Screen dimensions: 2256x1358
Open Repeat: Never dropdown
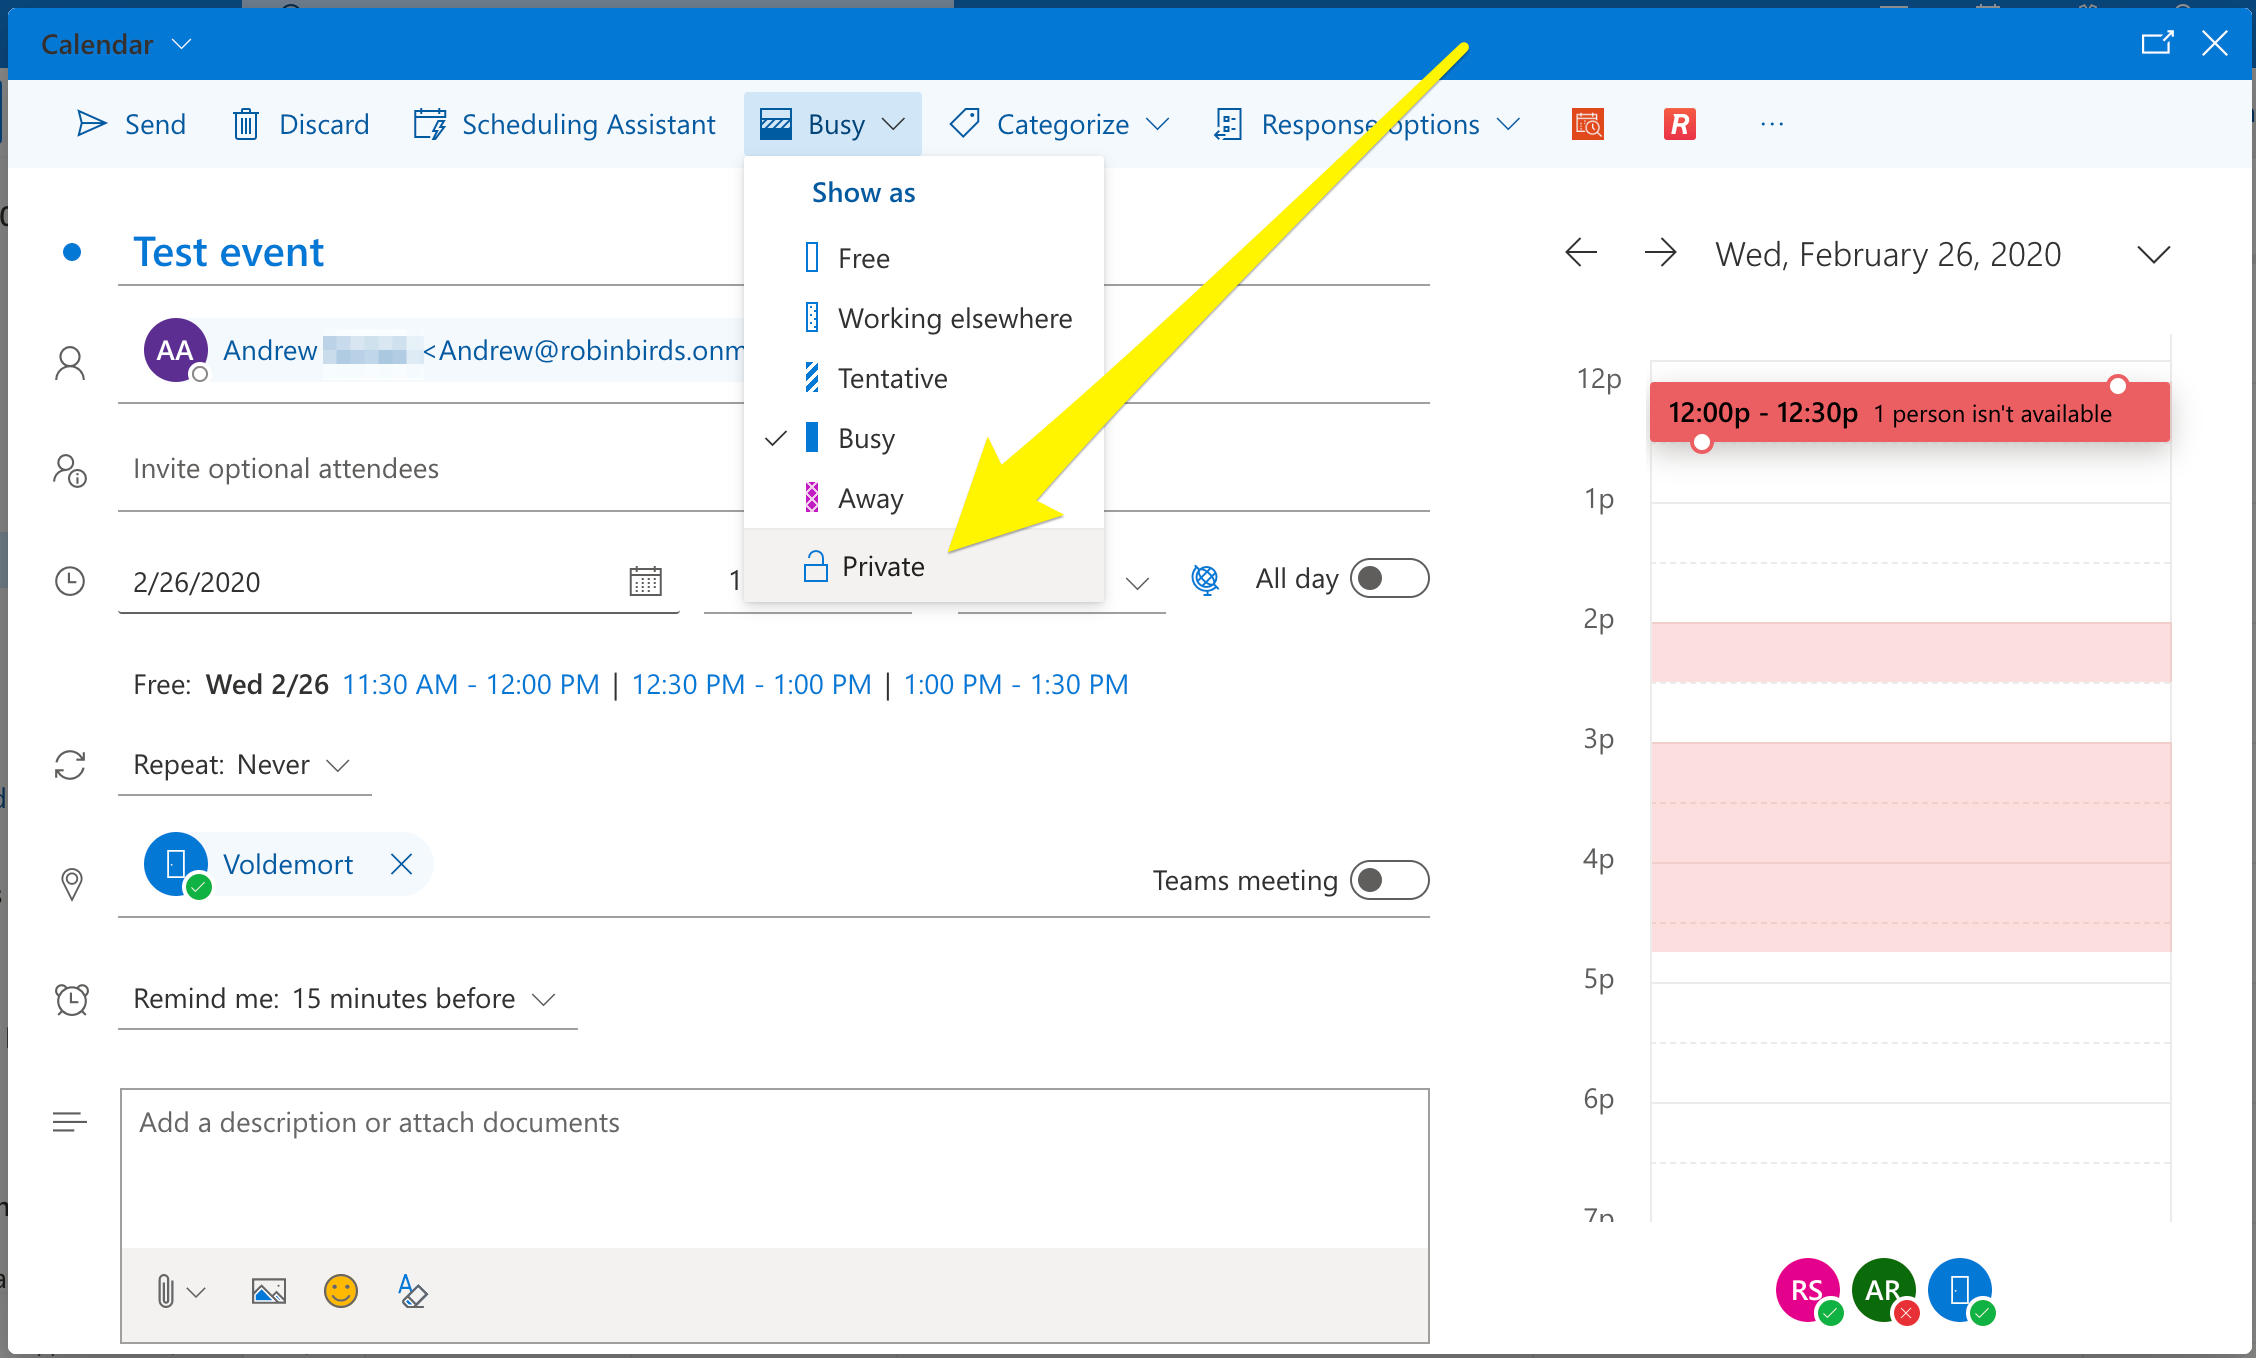tap(242, 765)
